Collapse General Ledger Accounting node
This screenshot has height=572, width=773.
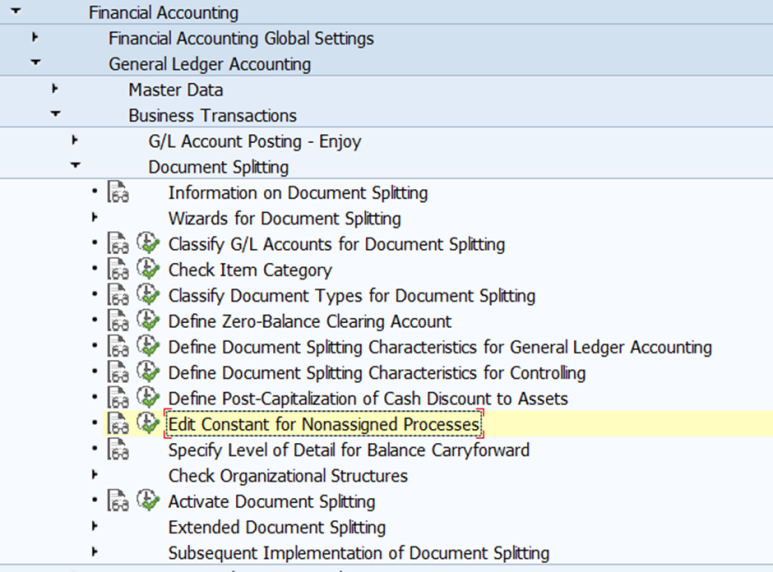35,62
